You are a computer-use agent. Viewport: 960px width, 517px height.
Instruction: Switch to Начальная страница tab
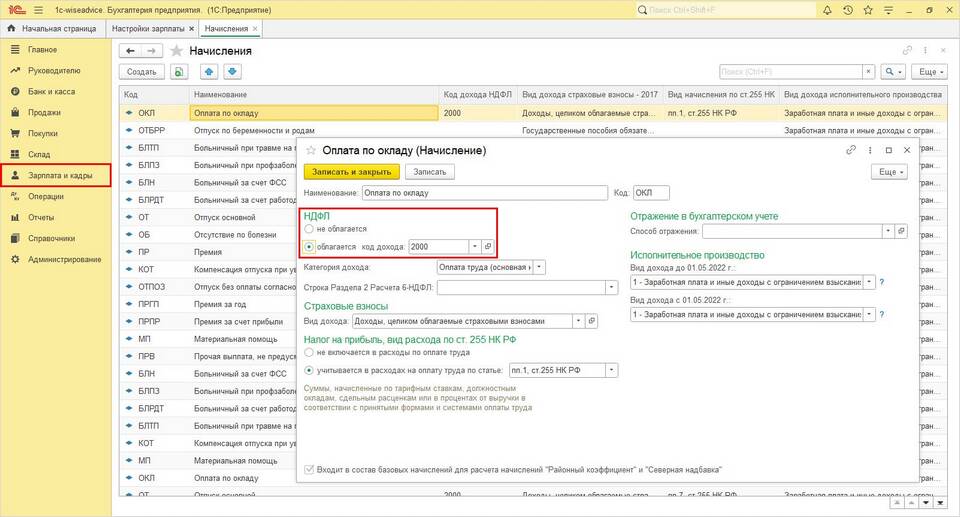click(x=53, y=29)
